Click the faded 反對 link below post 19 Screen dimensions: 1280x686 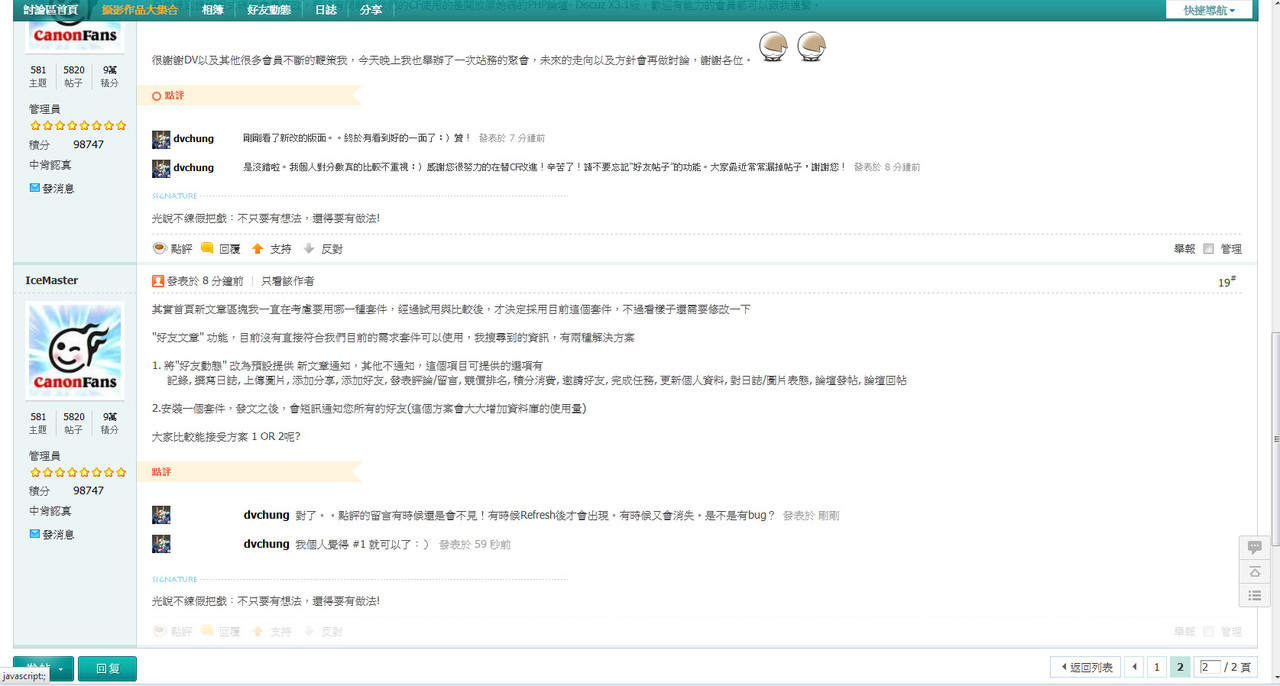pos(332,632)
